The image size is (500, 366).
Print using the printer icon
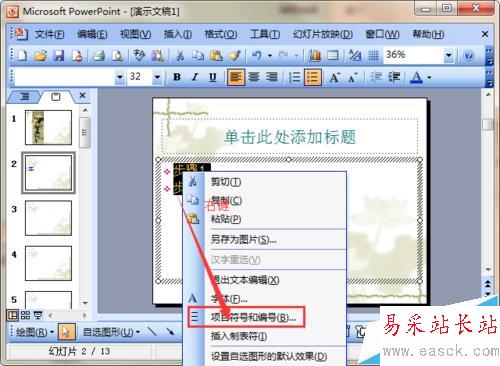[99, 55]
